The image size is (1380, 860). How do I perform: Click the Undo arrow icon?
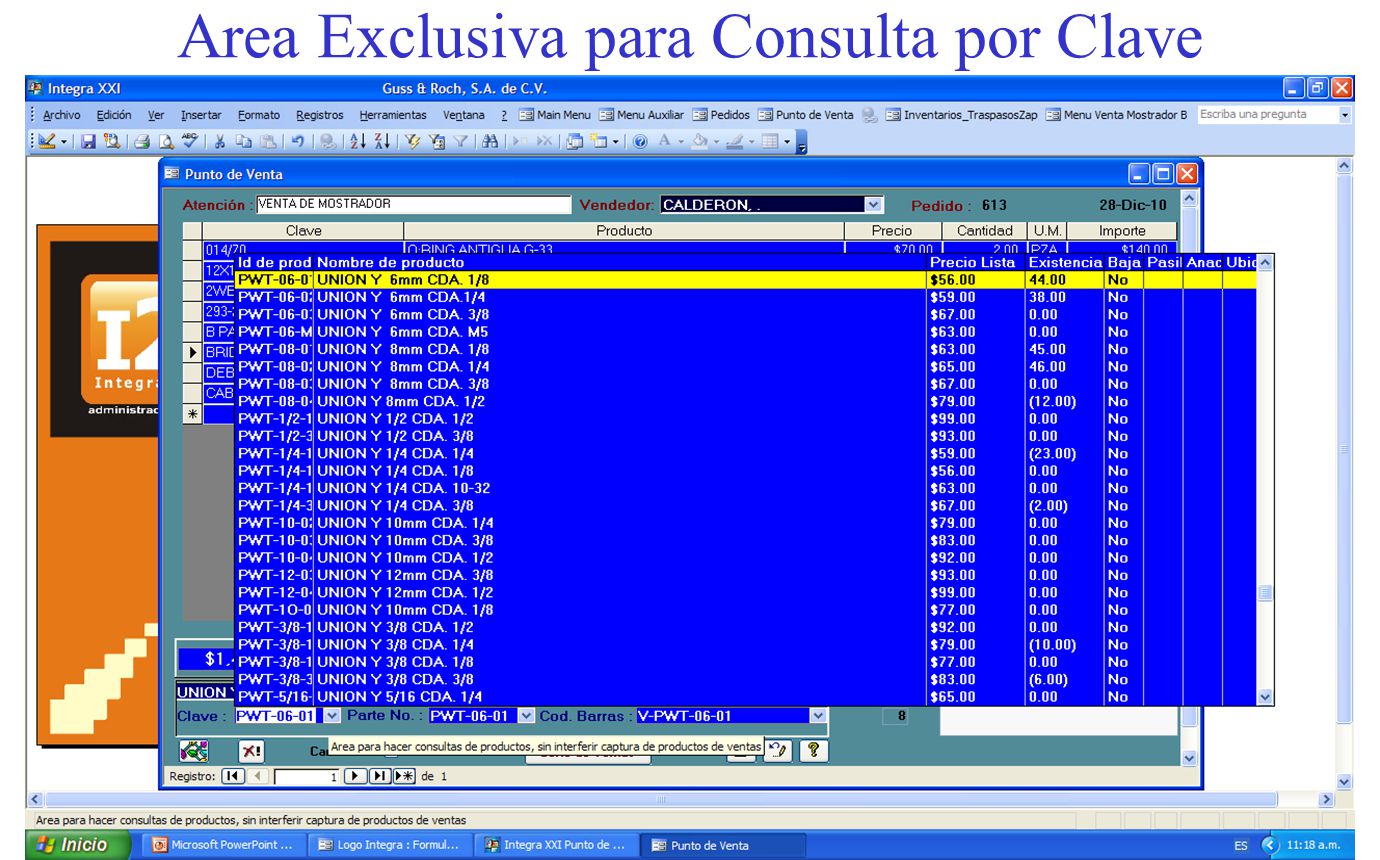(x=297, y=143)
